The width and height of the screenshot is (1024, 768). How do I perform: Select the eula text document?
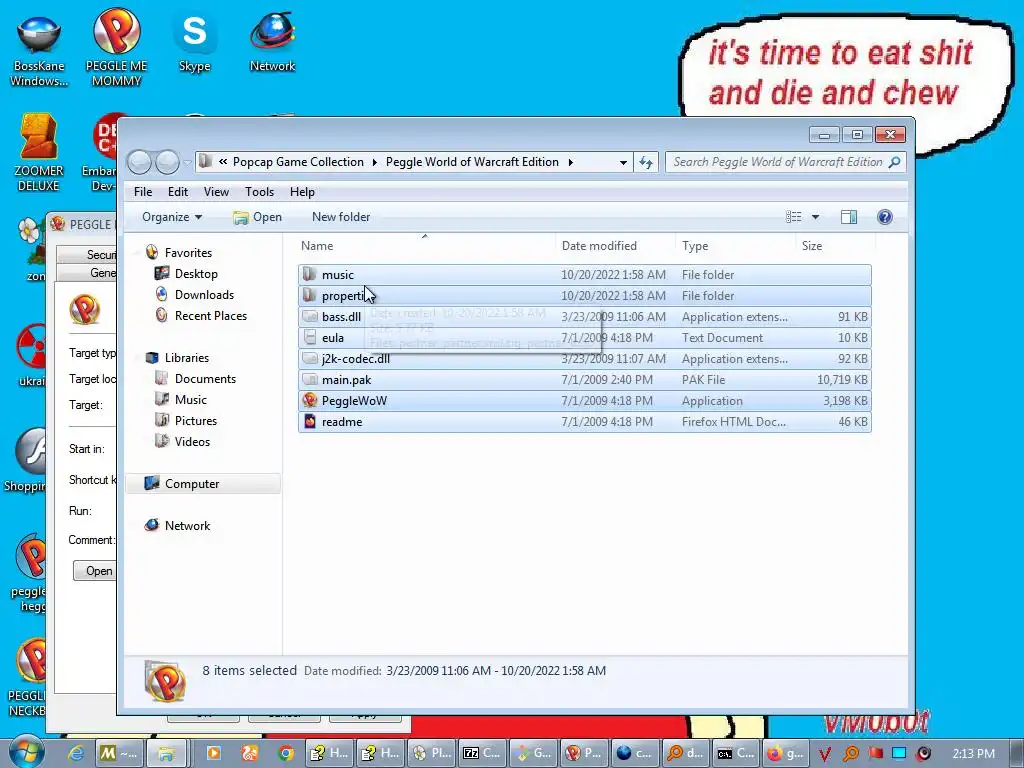coord(584,338)
